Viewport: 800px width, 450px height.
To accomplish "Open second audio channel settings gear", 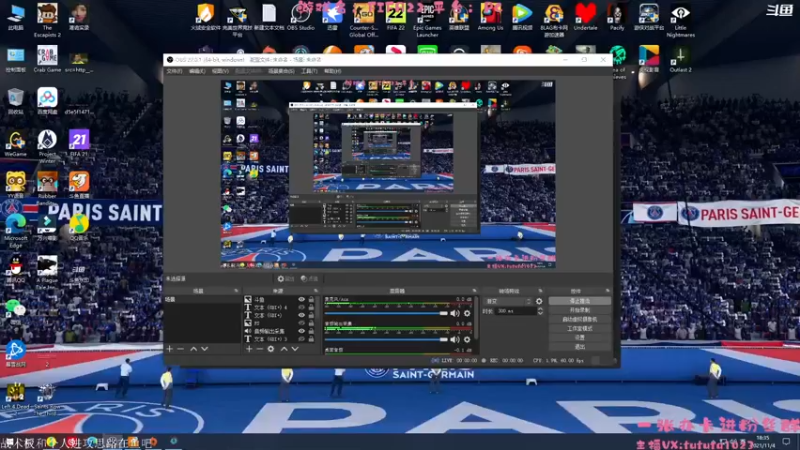I will click(467, 339).
